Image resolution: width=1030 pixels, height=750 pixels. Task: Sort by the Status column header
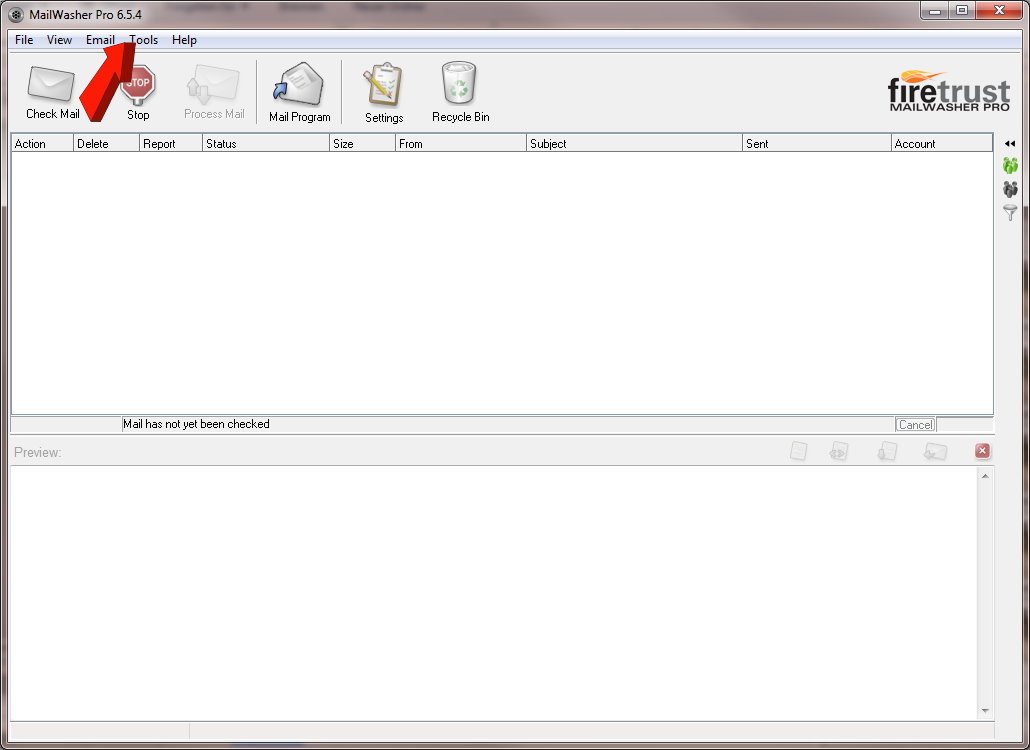point(265,143)
